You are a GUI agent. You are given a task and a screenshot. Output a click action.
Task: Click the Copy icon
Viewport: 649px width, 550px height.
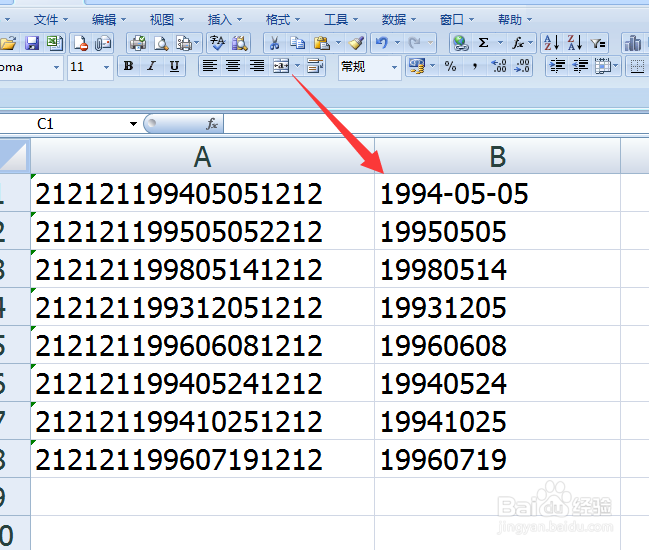click(297, 43)
